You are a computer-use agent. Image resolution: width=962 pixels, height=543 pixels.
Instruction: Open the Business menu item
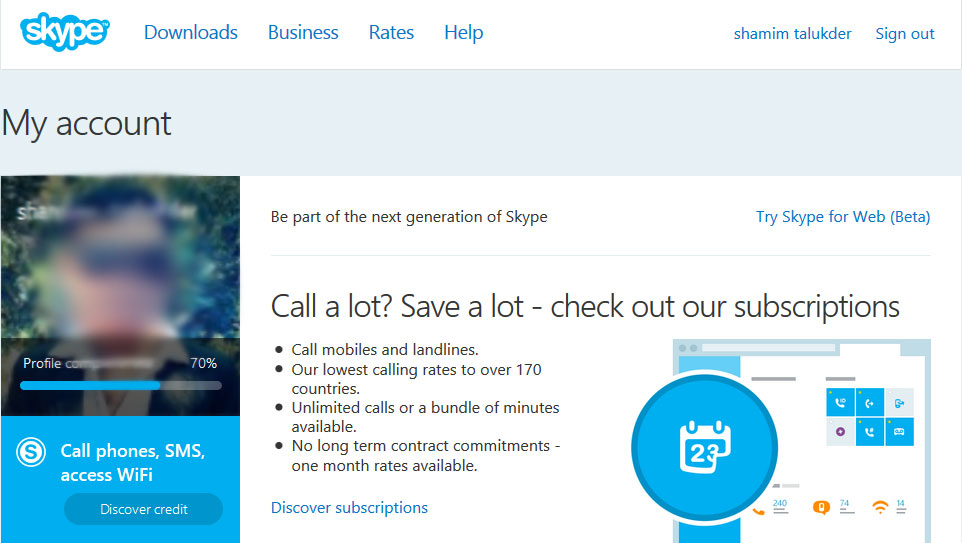303,33
